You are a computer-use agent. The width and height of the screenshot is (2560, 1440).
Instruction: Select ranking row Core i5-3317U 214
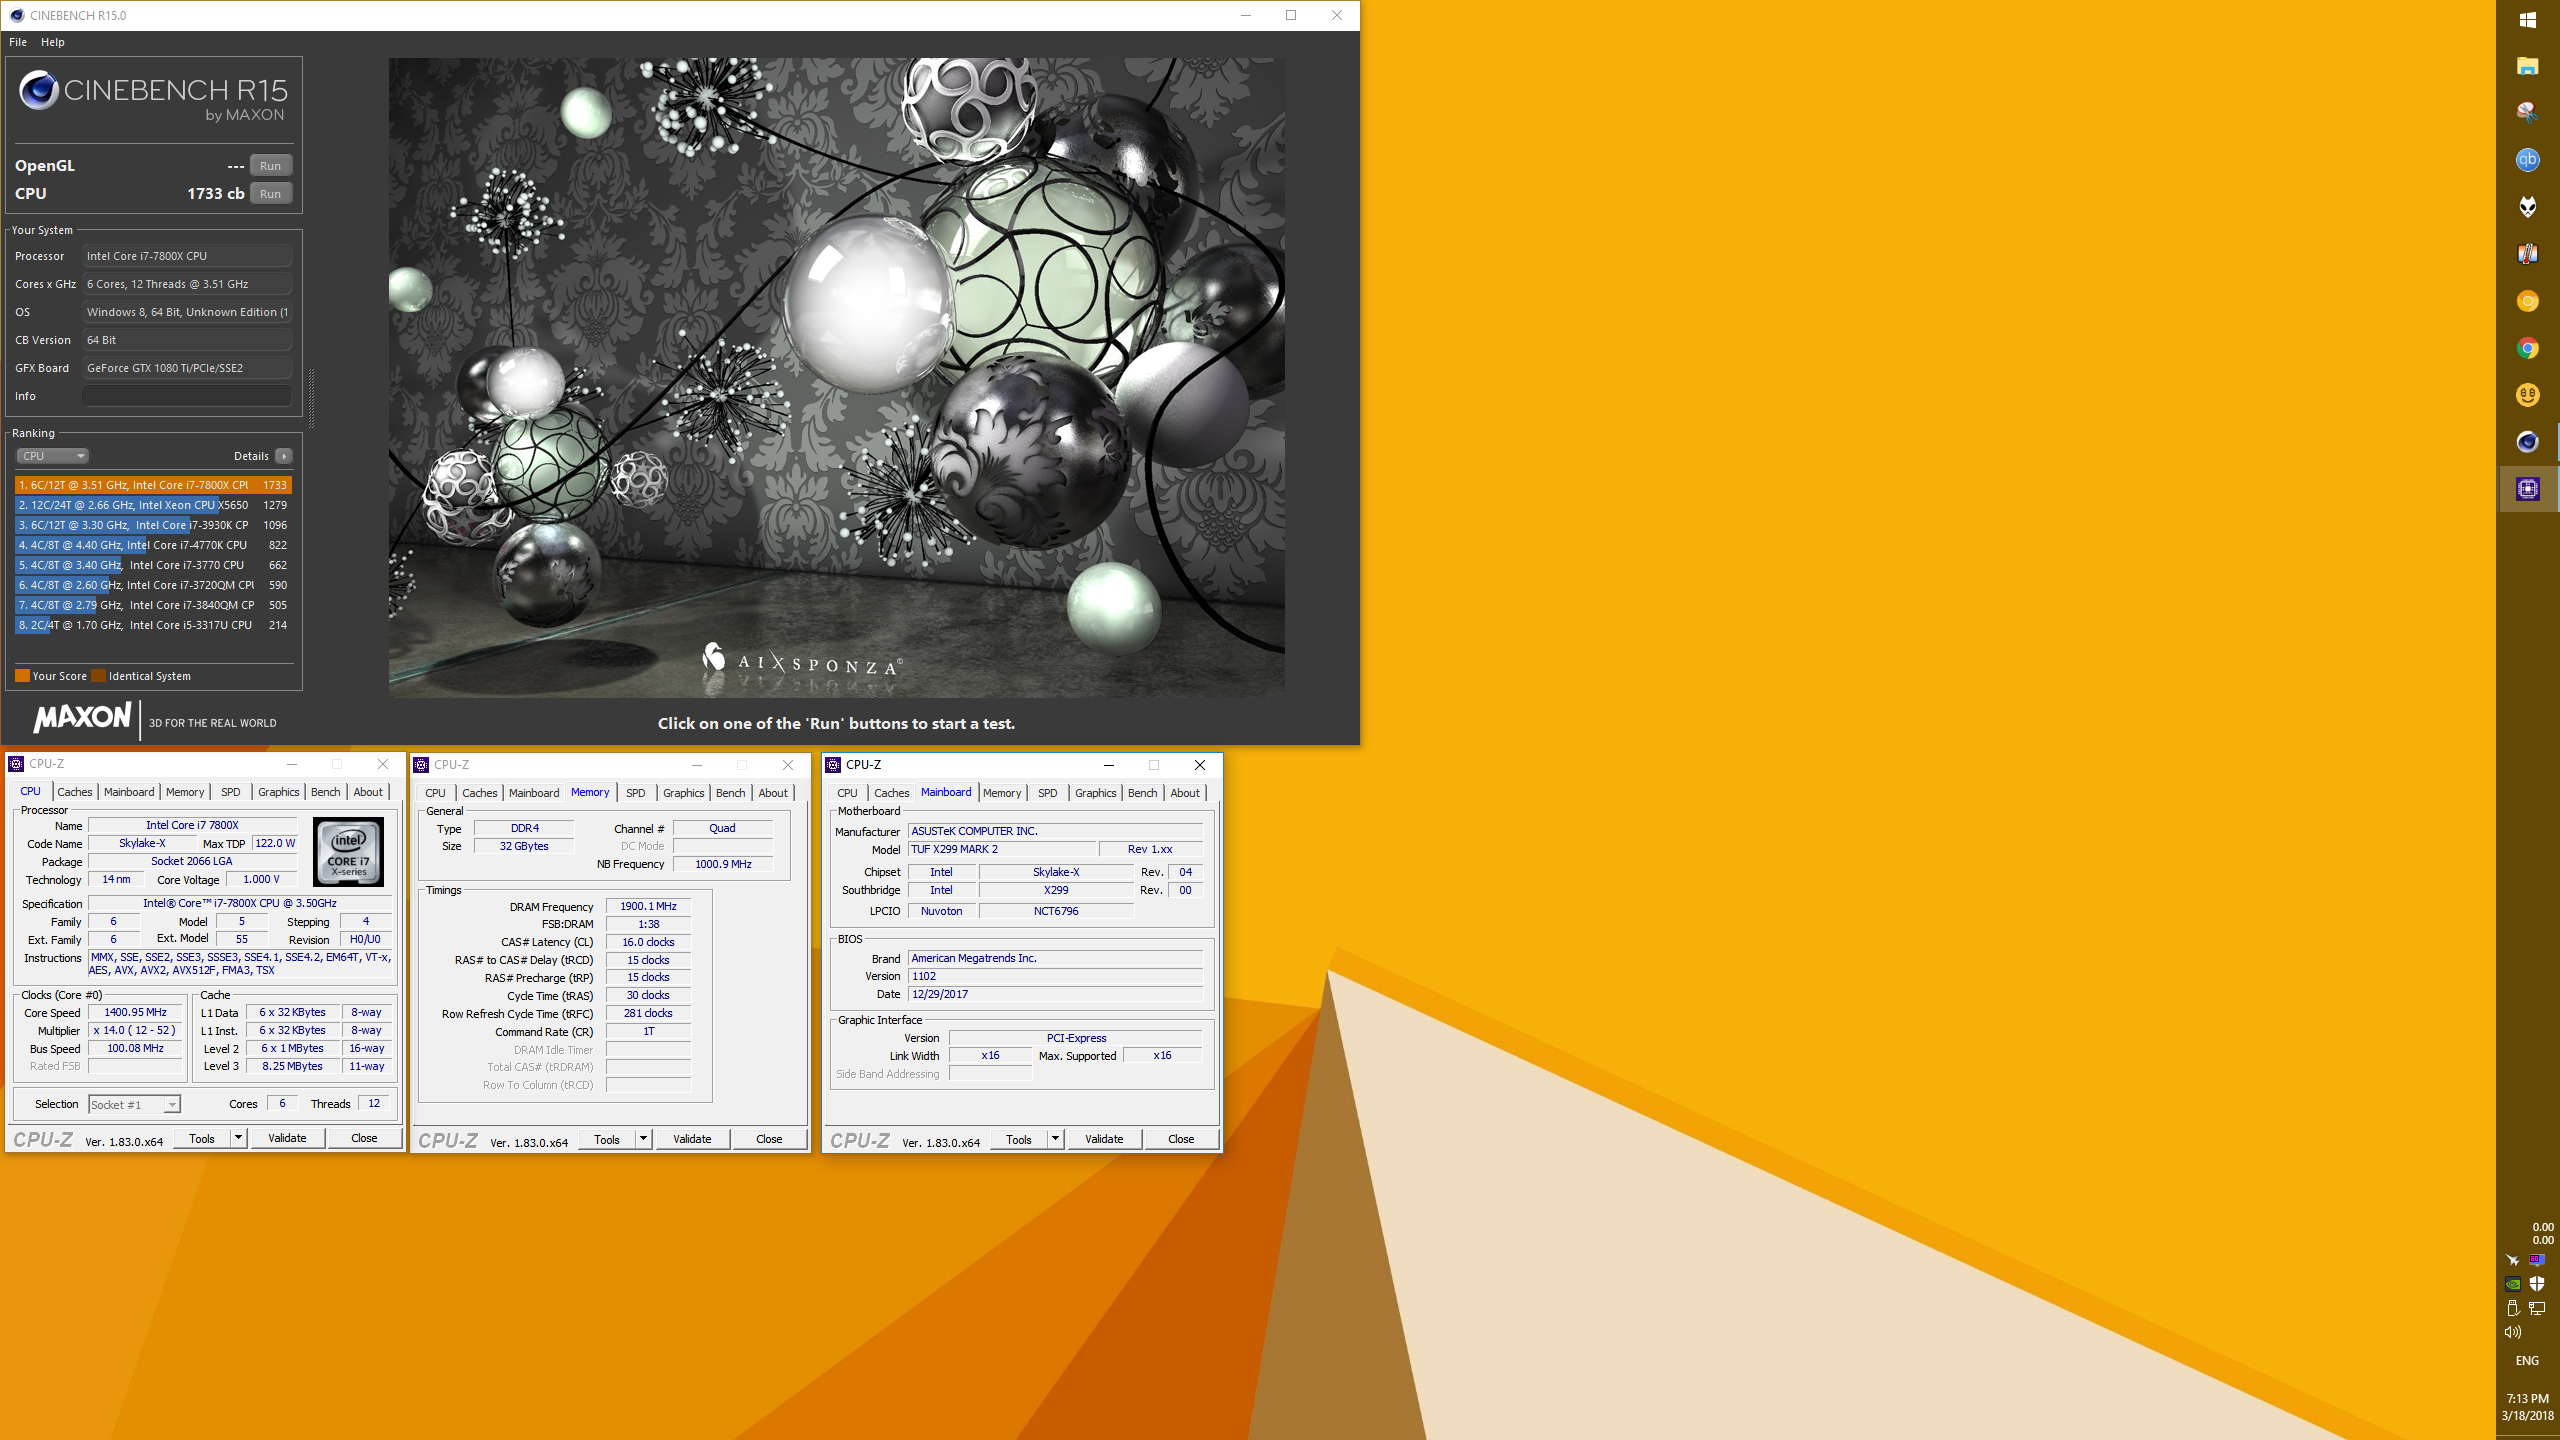pos(153,625)
